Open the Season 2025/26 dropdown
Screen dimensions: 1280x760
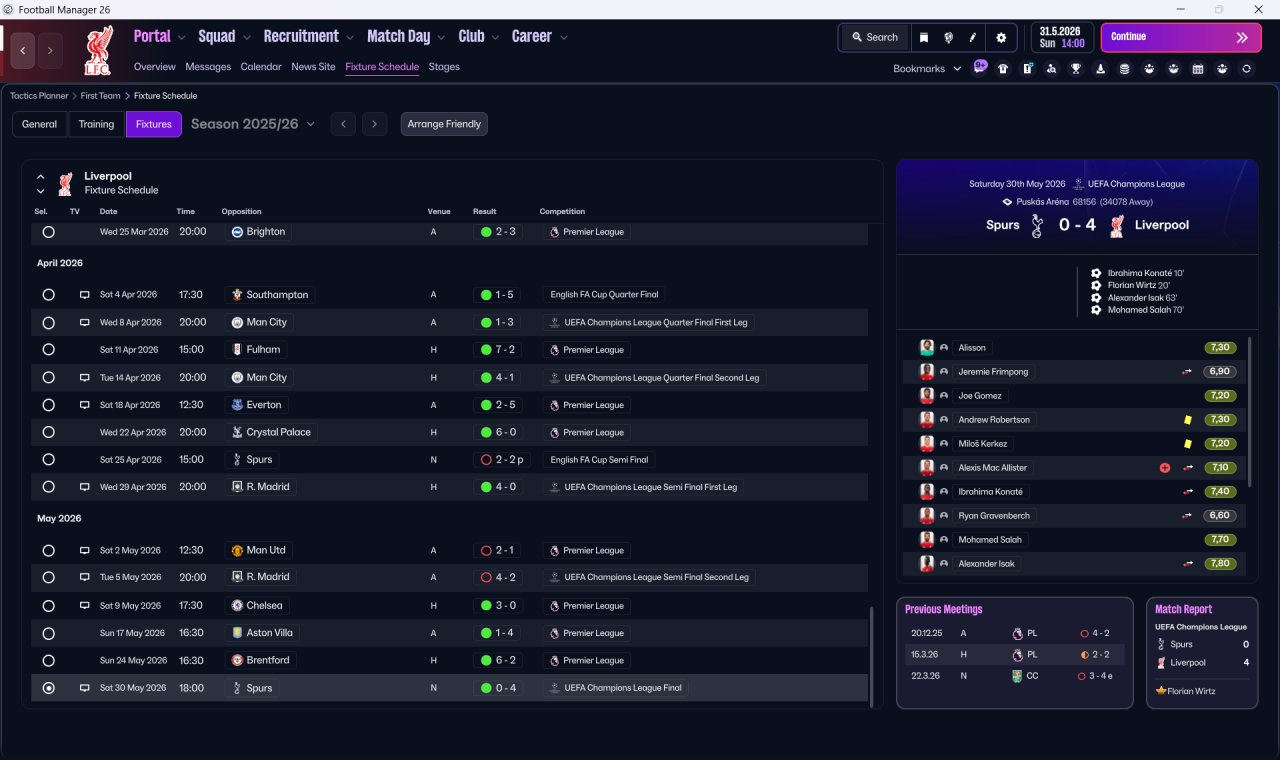pyautogui.click(x=253, y=124)
